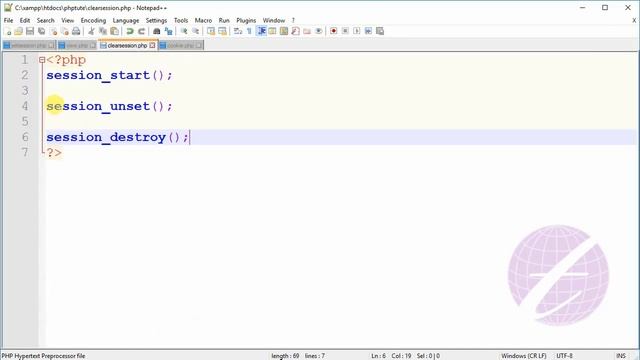Open the Plugins menu
The height and width of the screenshot is (360, 640).
[246, 20]
